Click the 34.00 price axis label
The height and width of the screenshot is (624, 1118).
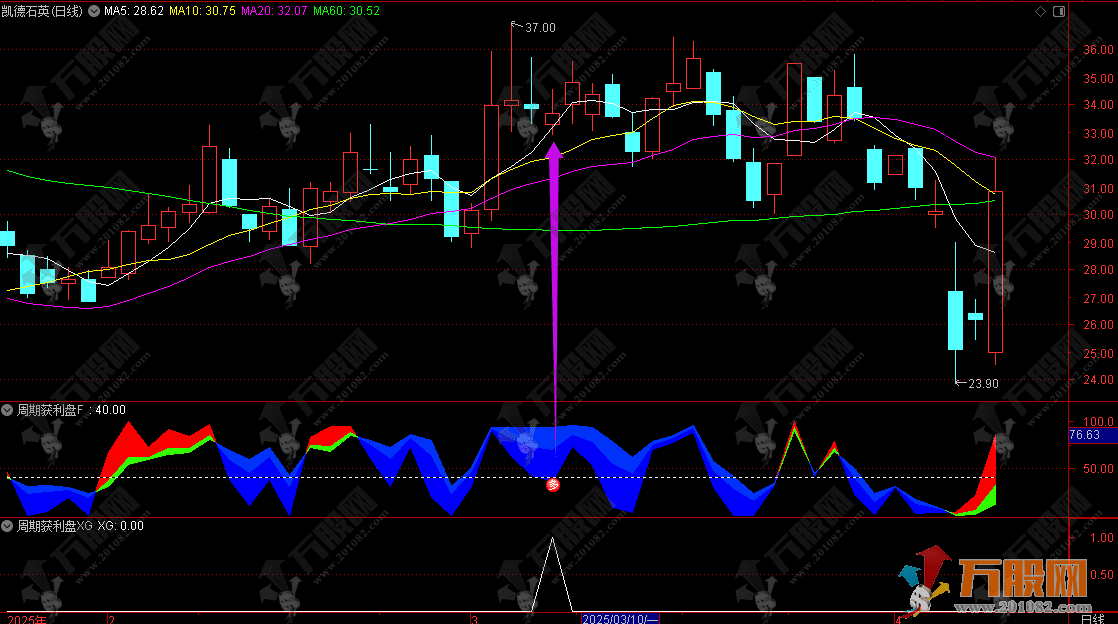click(1098, 105)
